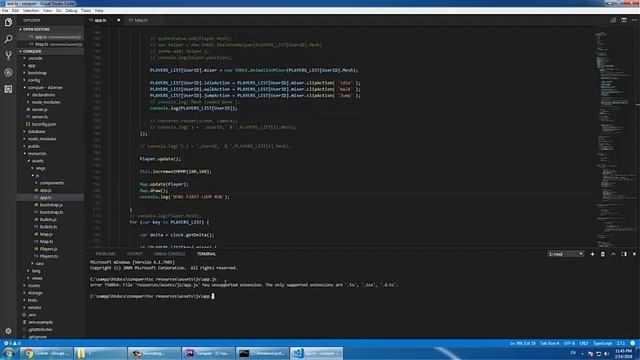Move the panel to the side
Image resolution: width=640 pixels, height=360 pixels.
(x=624, y=254)
